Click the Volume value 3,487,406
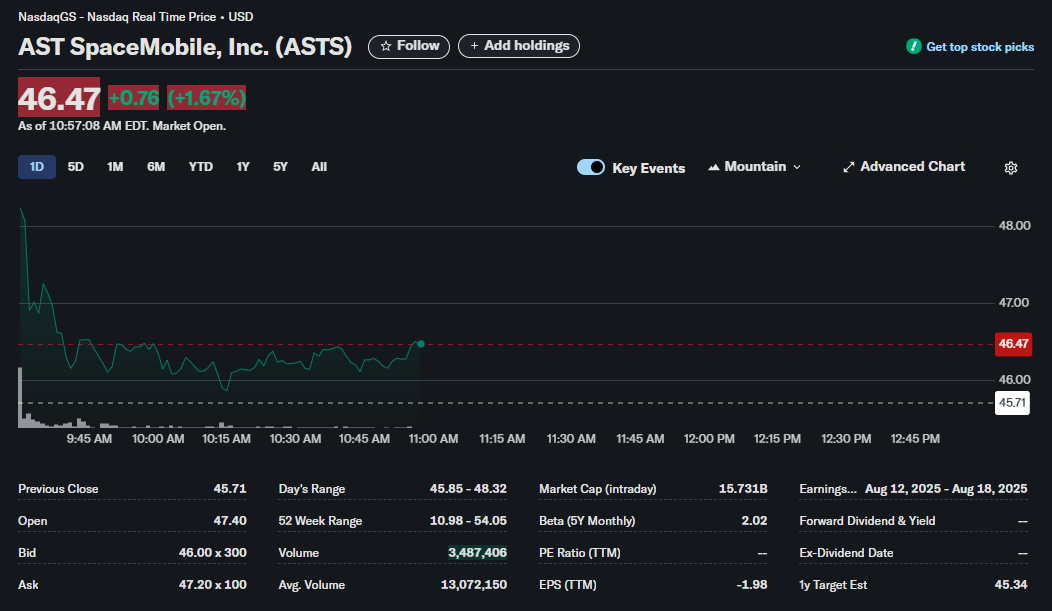1052x611 pixels. click(x=478, y=553)
